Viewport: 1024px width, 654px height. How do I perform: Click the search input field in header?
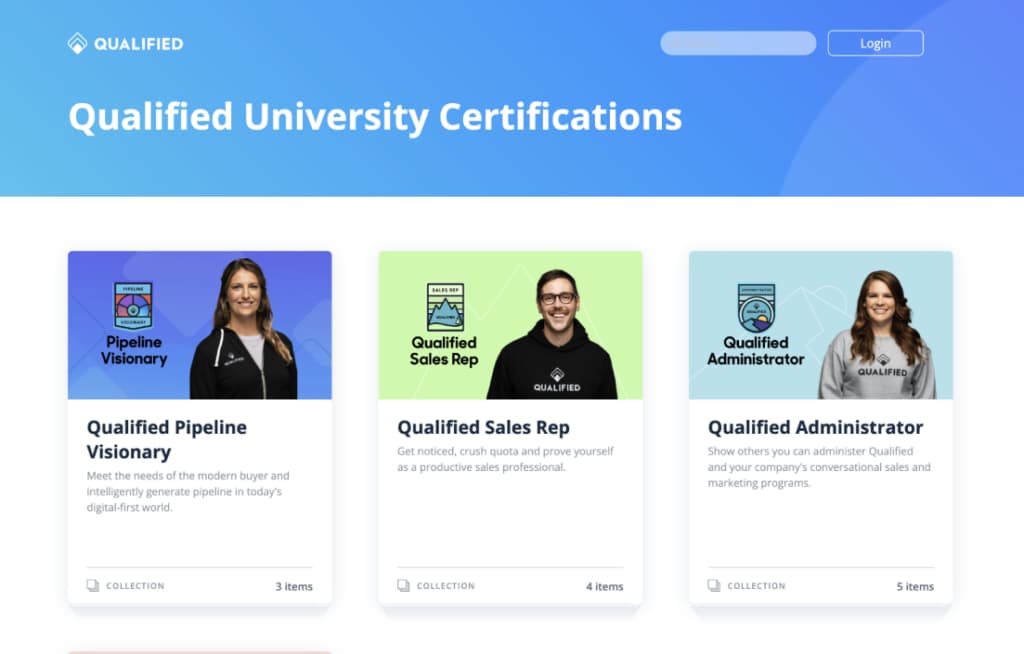point(738,43)
